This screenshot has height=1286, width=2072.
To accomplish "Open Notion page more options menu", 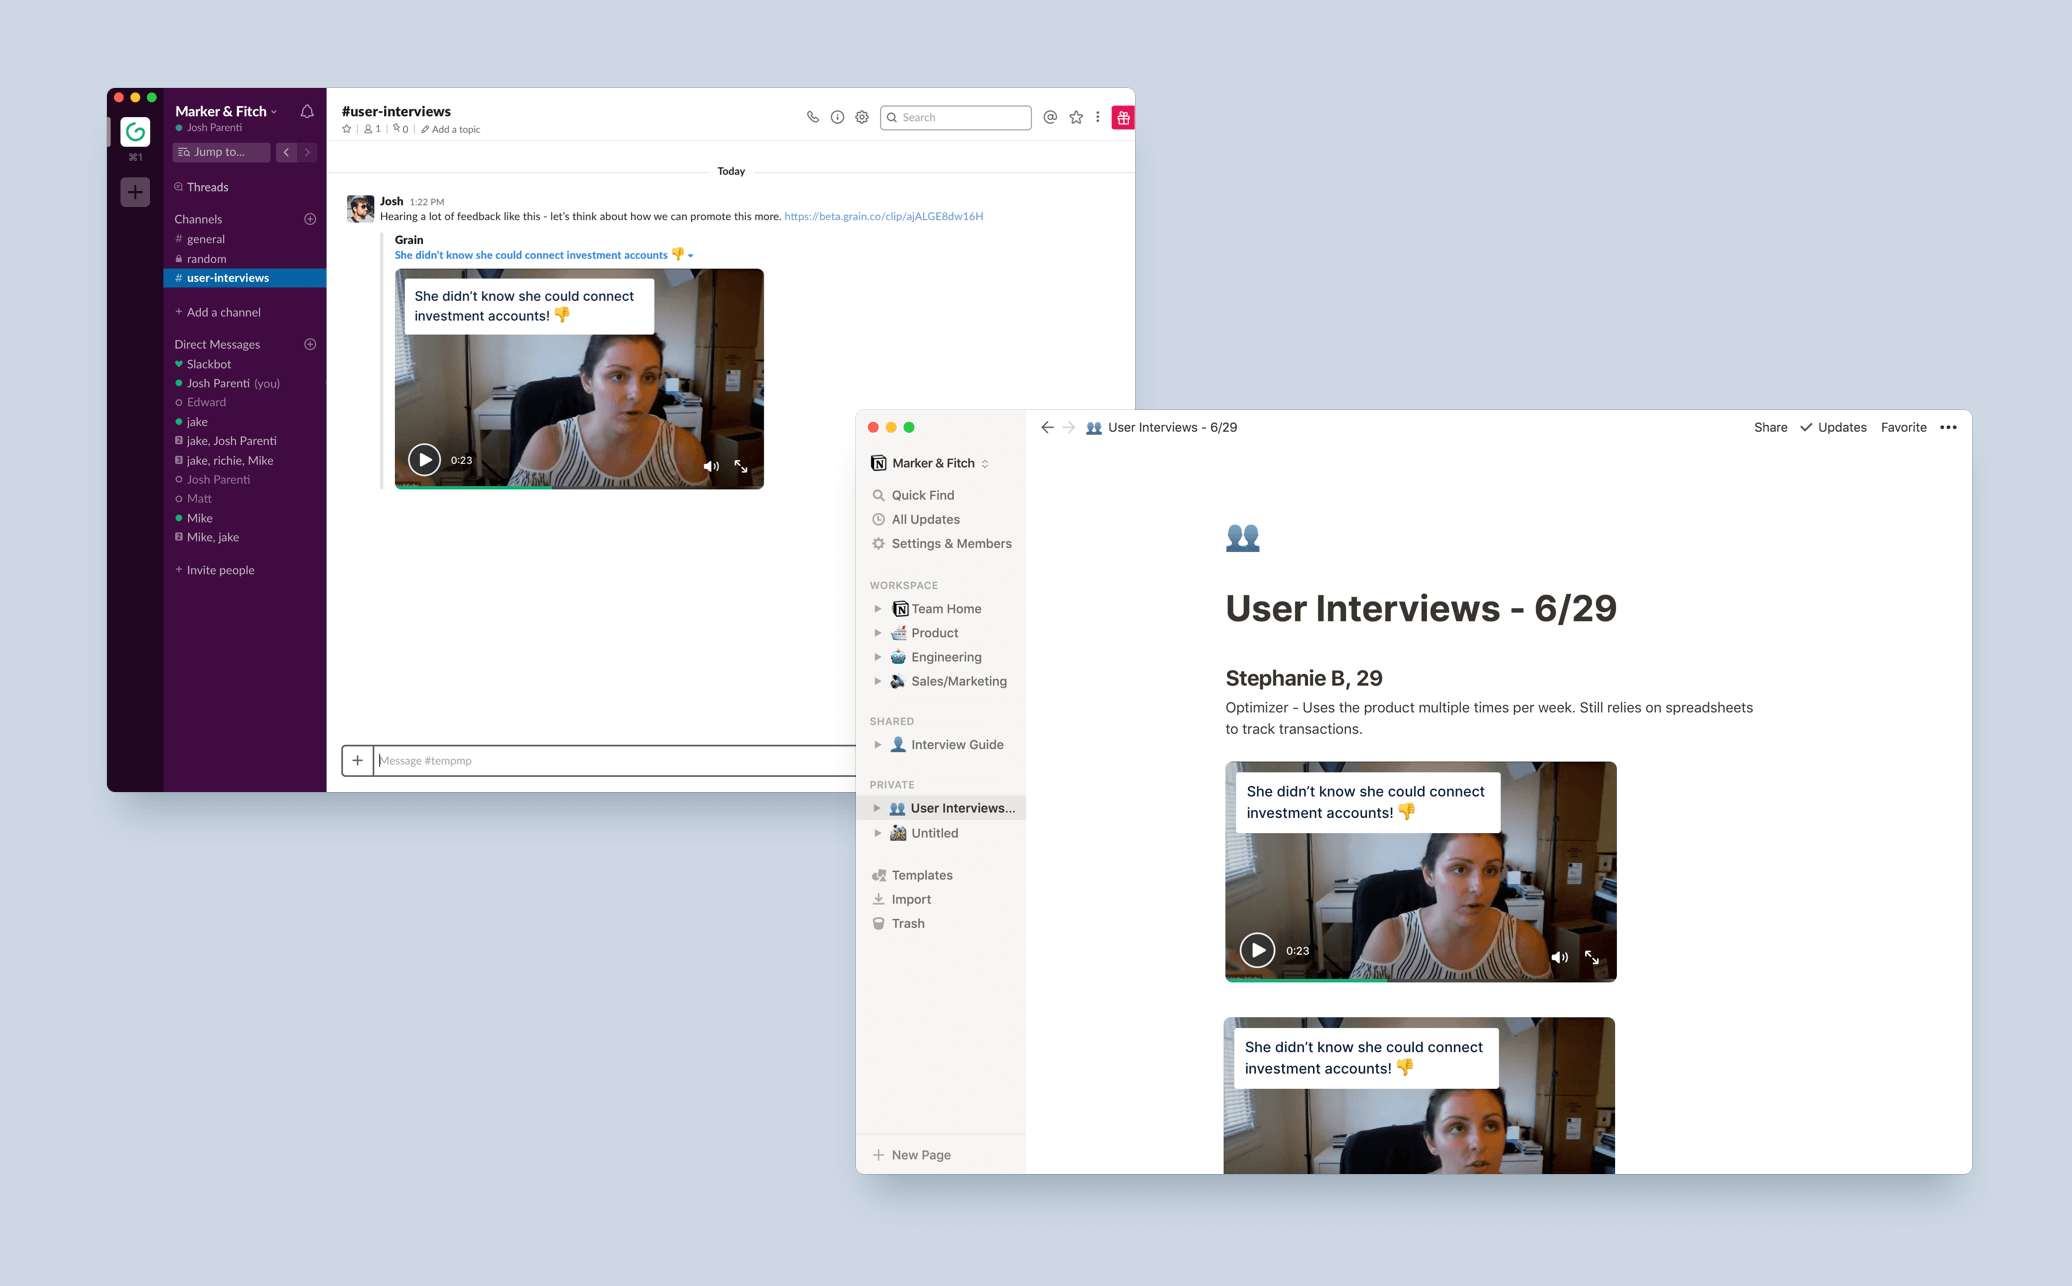I will point(1948,427).
